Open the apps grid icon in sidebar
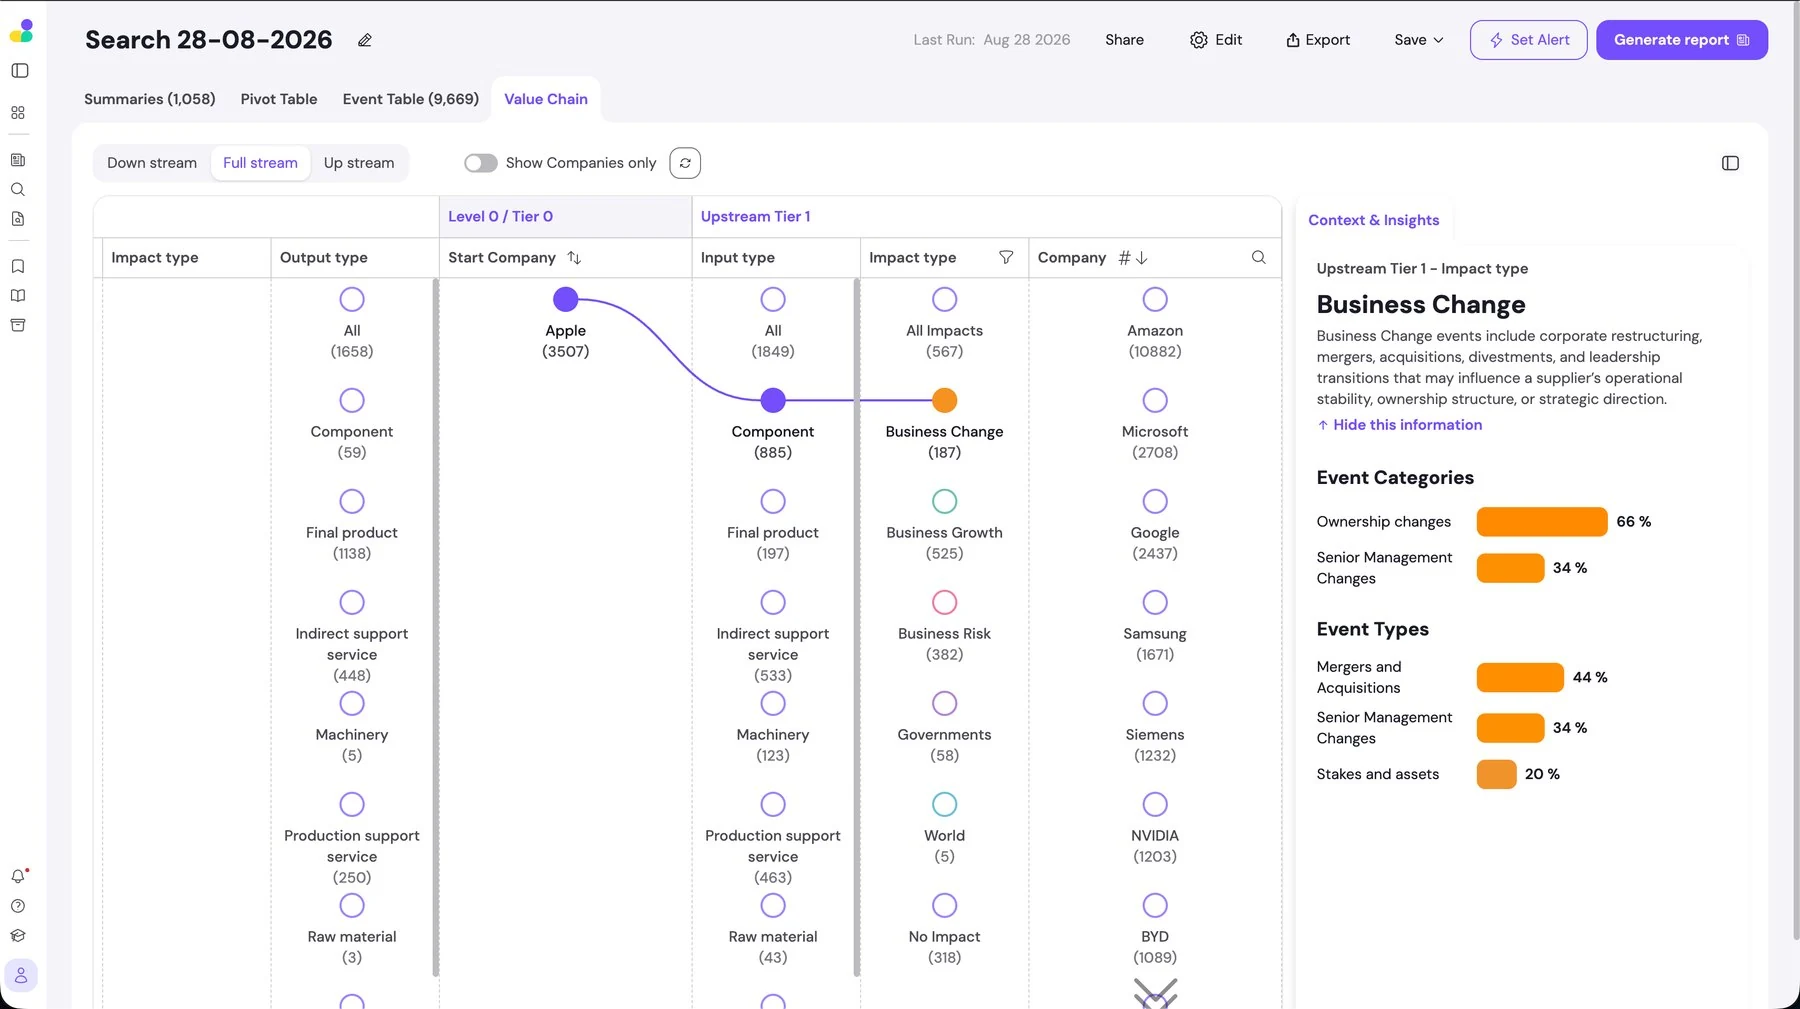 click(x=18, y=113)
